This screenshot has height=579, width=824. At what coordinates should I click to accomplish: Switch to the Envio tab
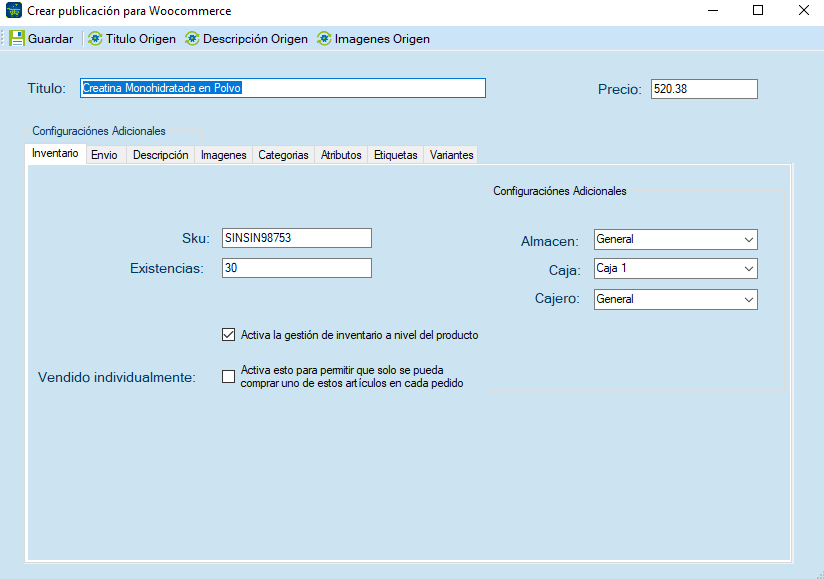click(x=104, y=155)
